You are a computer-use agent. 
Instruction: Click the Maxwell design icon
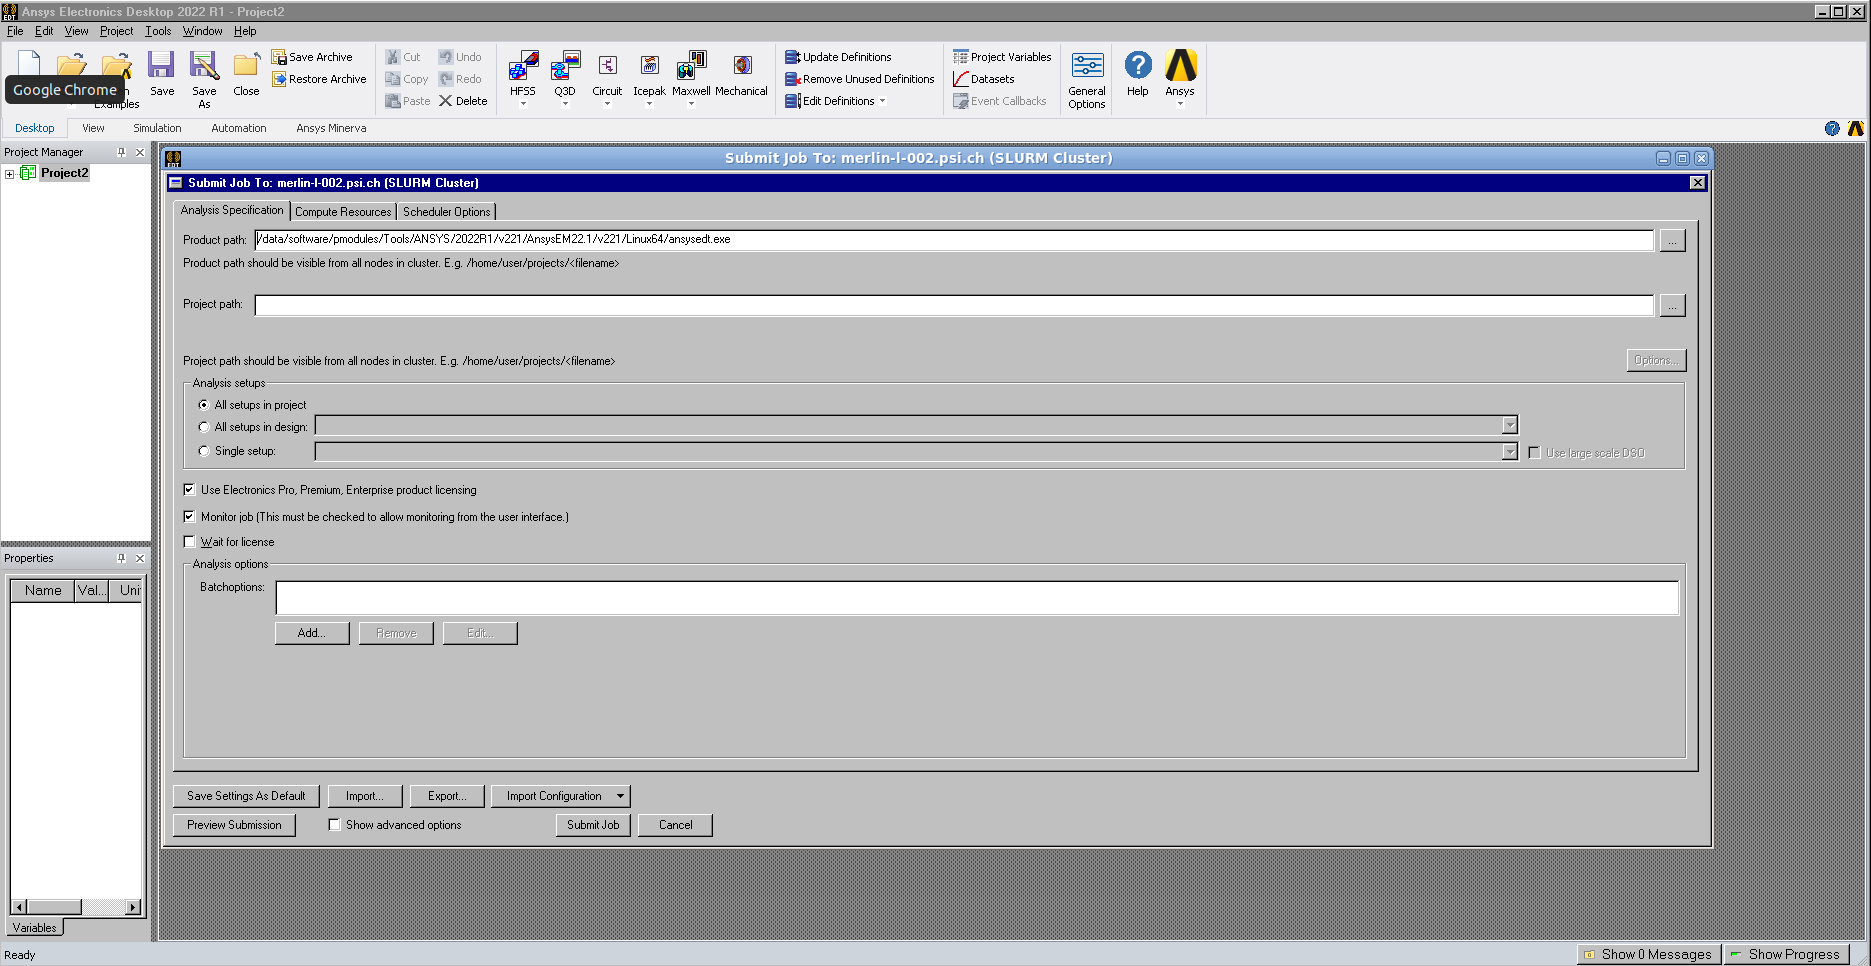click(x=691, y=67)
